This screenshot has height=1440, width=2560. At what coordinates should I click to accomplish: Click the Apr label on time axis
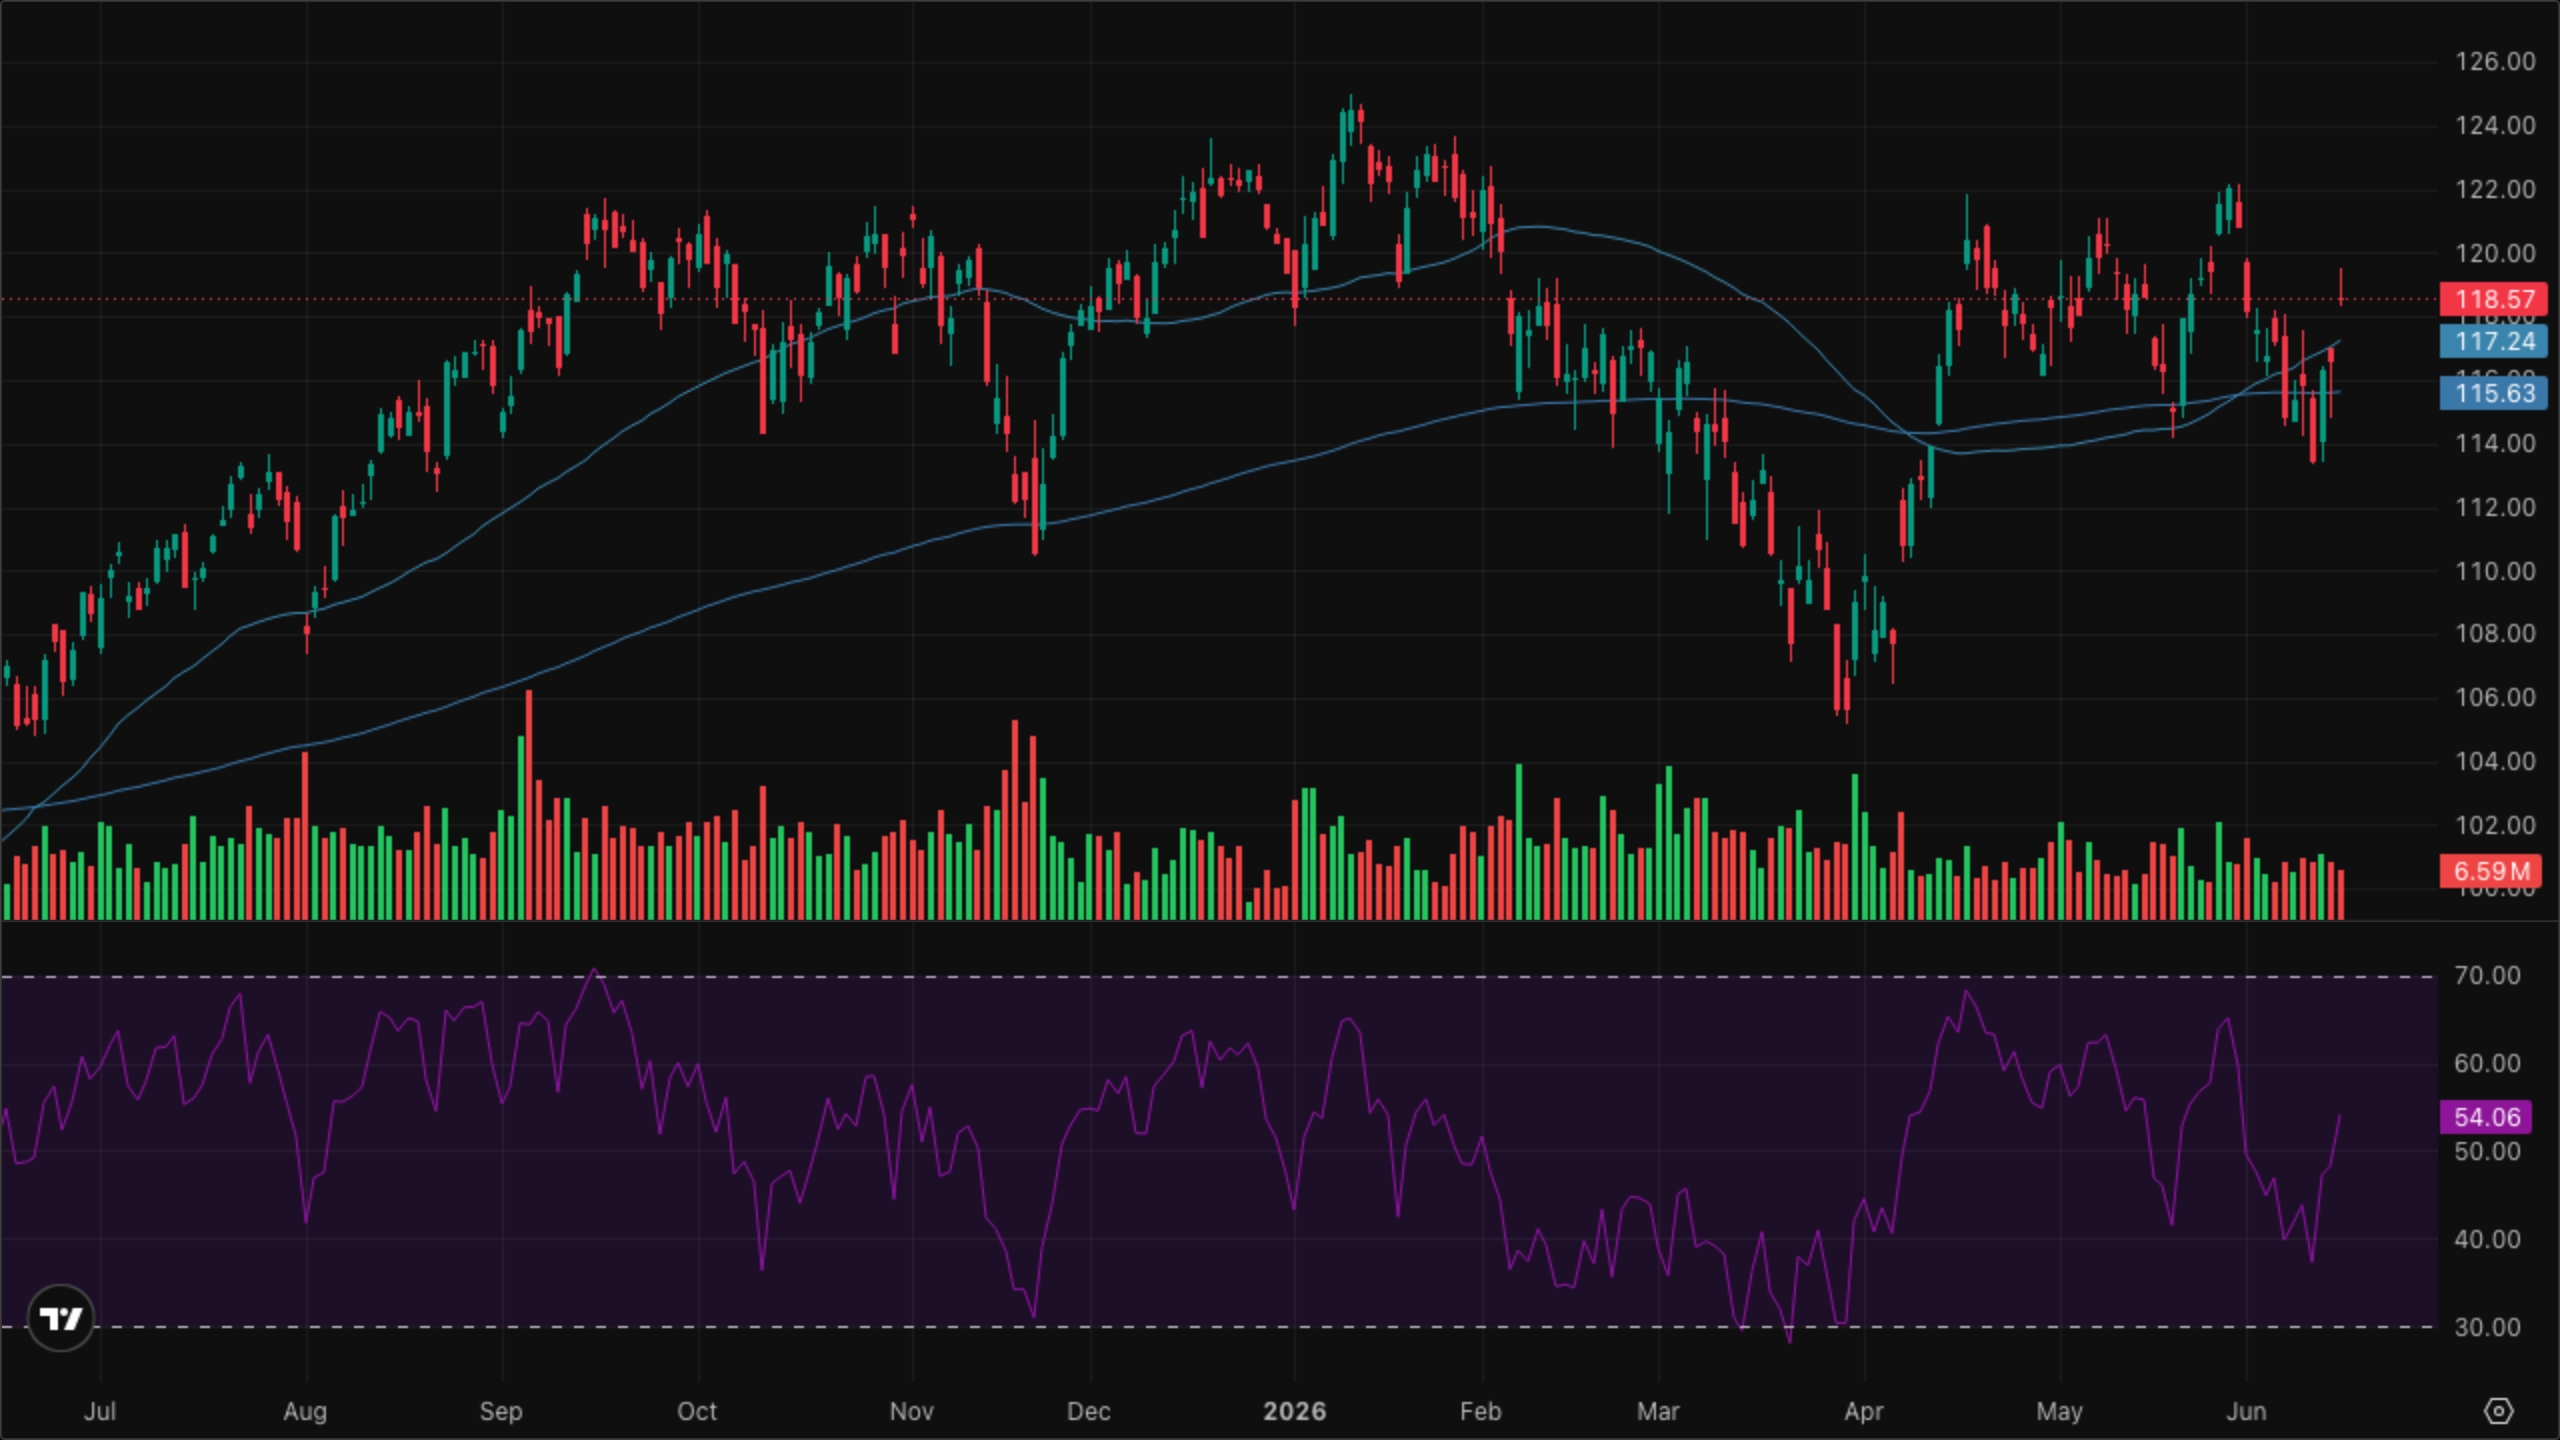click(1864, 1411)
